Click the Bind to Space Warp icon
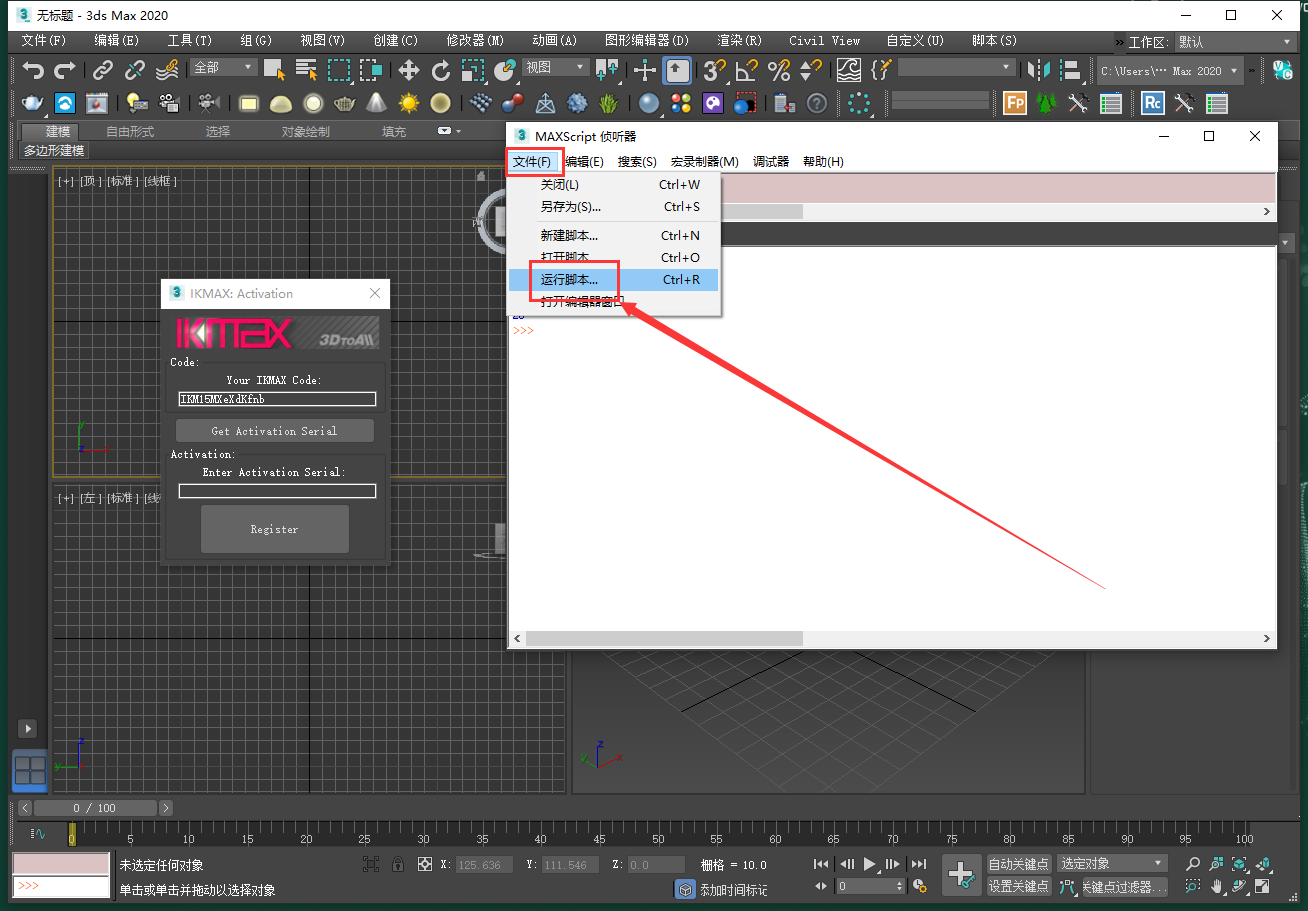The height and width of the screenshot is (911, 1308). [167, 70]
